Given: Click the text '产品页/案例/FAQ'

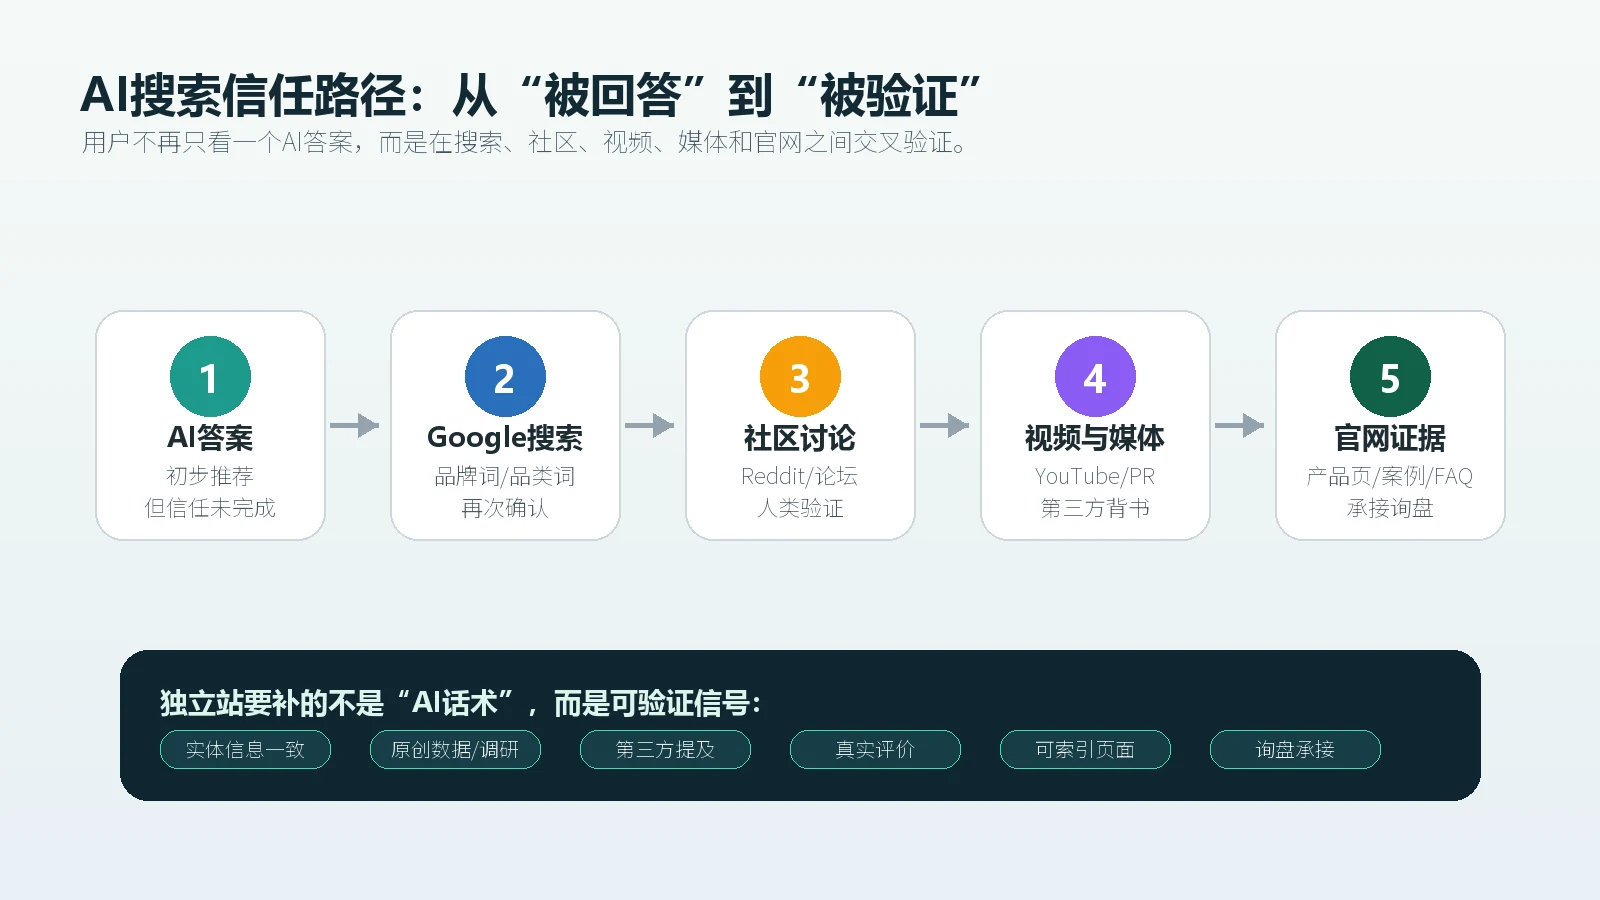Looking at the screenshot, I should [x=1390, y=476].
